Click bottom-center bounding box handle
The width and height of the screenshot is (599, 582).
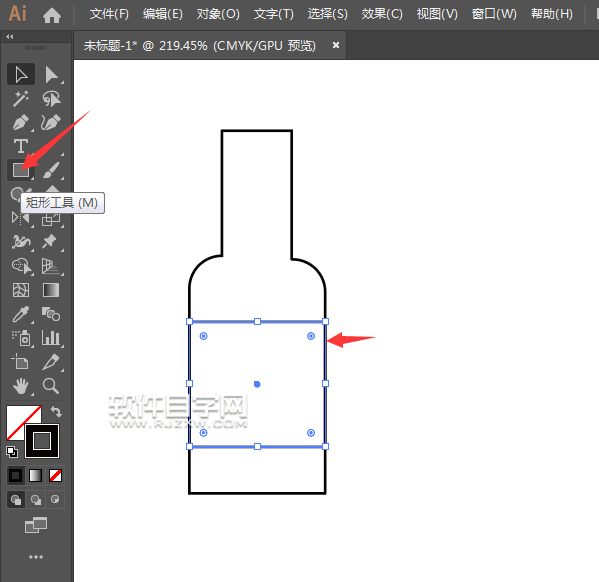[x=257, y=446]
